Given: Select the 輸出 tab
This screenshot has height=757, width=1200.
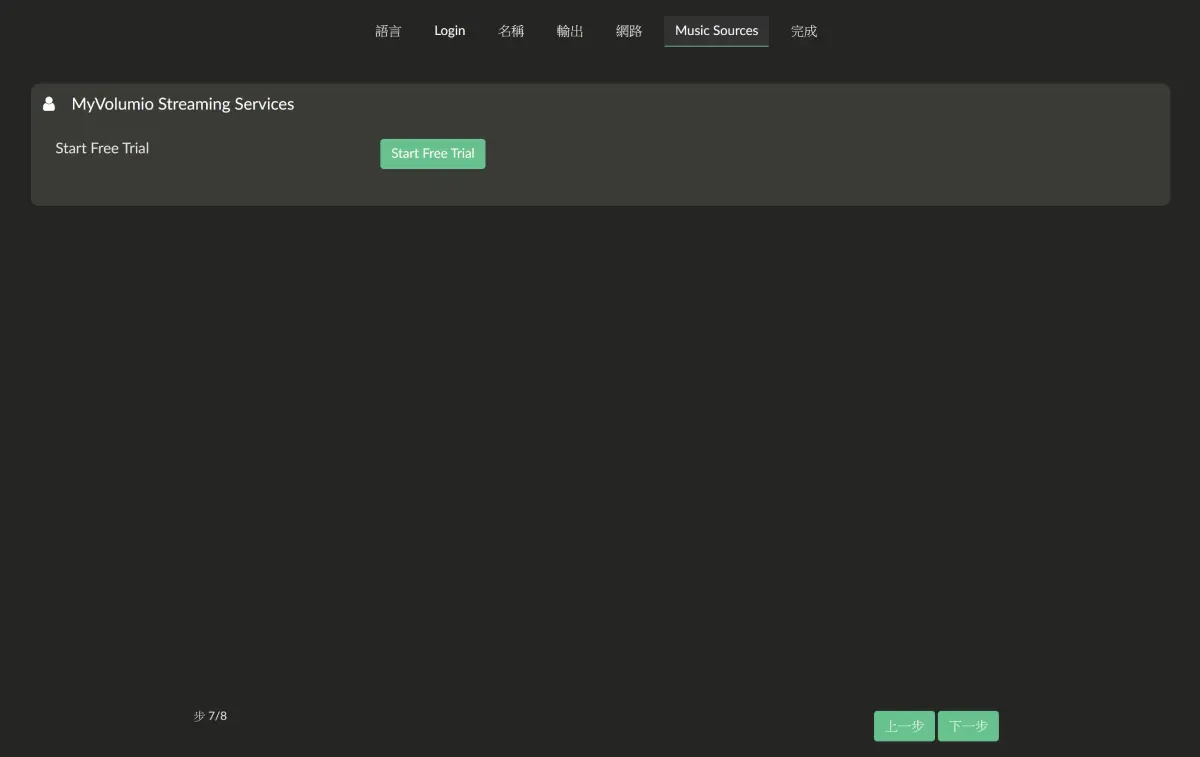Looking at the screenshot, I should (x=570, y=31).
